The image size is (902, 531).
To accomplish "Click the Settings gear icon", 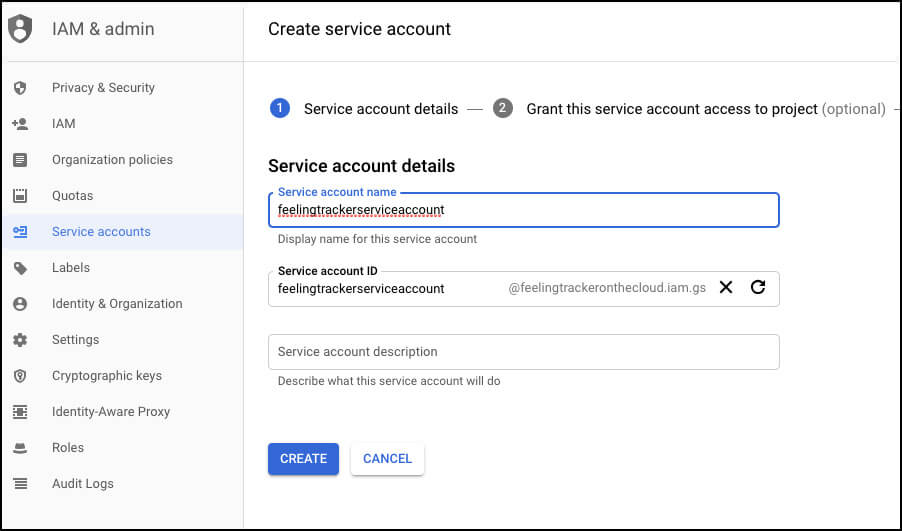I will pyautogui.click(x=20, y=340).
